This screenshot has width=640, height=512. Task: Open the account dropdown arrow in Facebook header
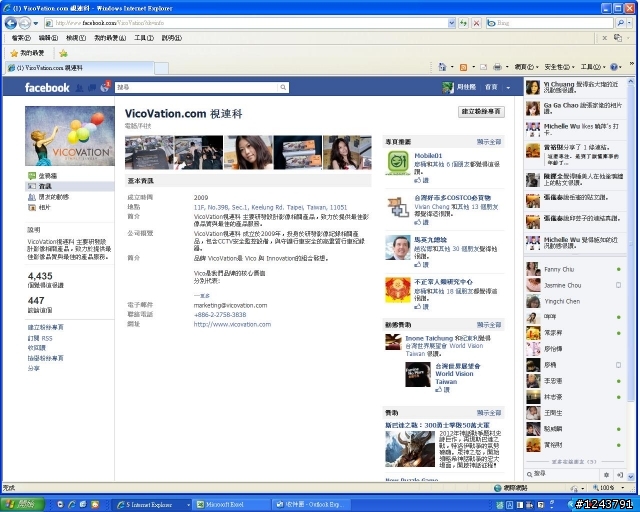[x=508, y=87]
